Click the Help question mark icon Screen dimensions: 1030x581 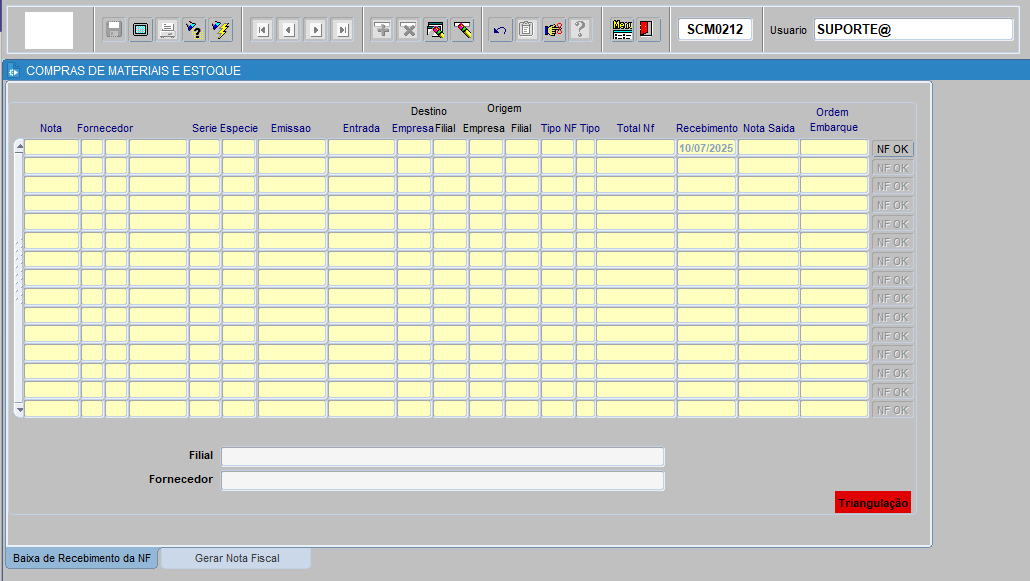(x=579, y=30)
